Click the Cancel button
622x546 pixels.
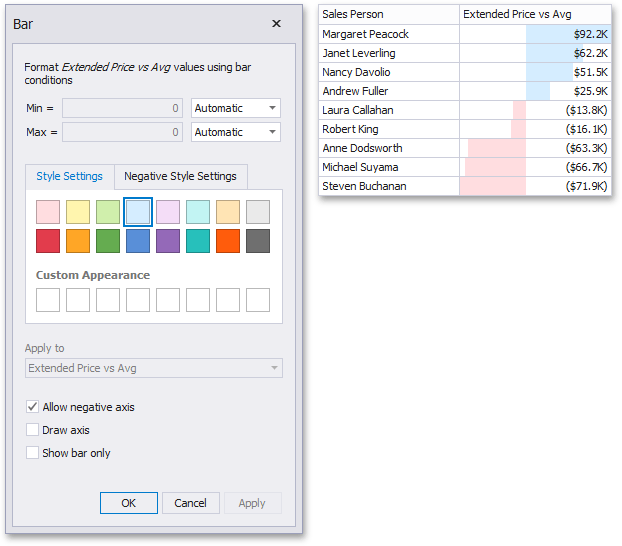(191, 503)
